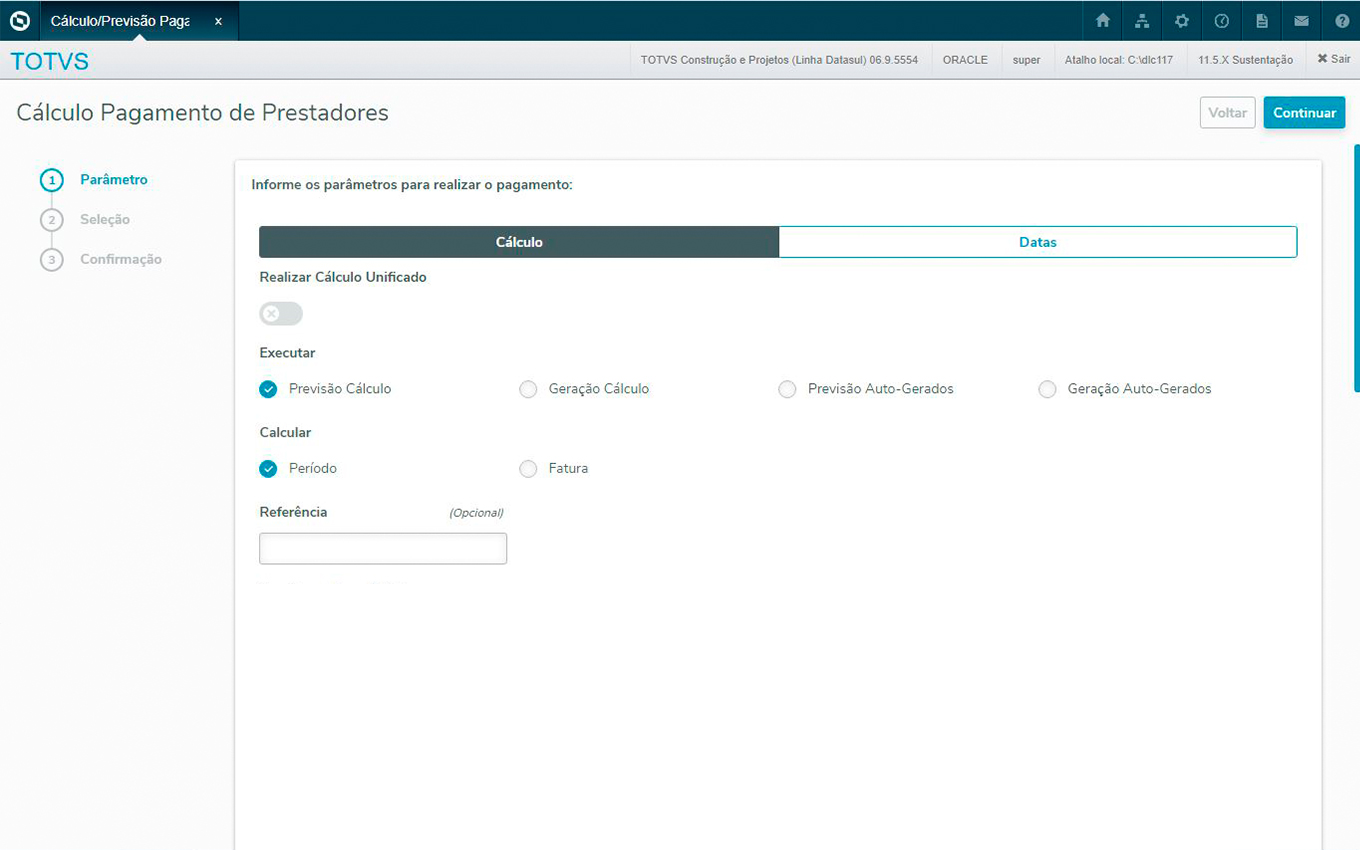The width and height of the screenshot is (1360, 850).
Task: Go to Seleção step in wizard
Action: 104,219
